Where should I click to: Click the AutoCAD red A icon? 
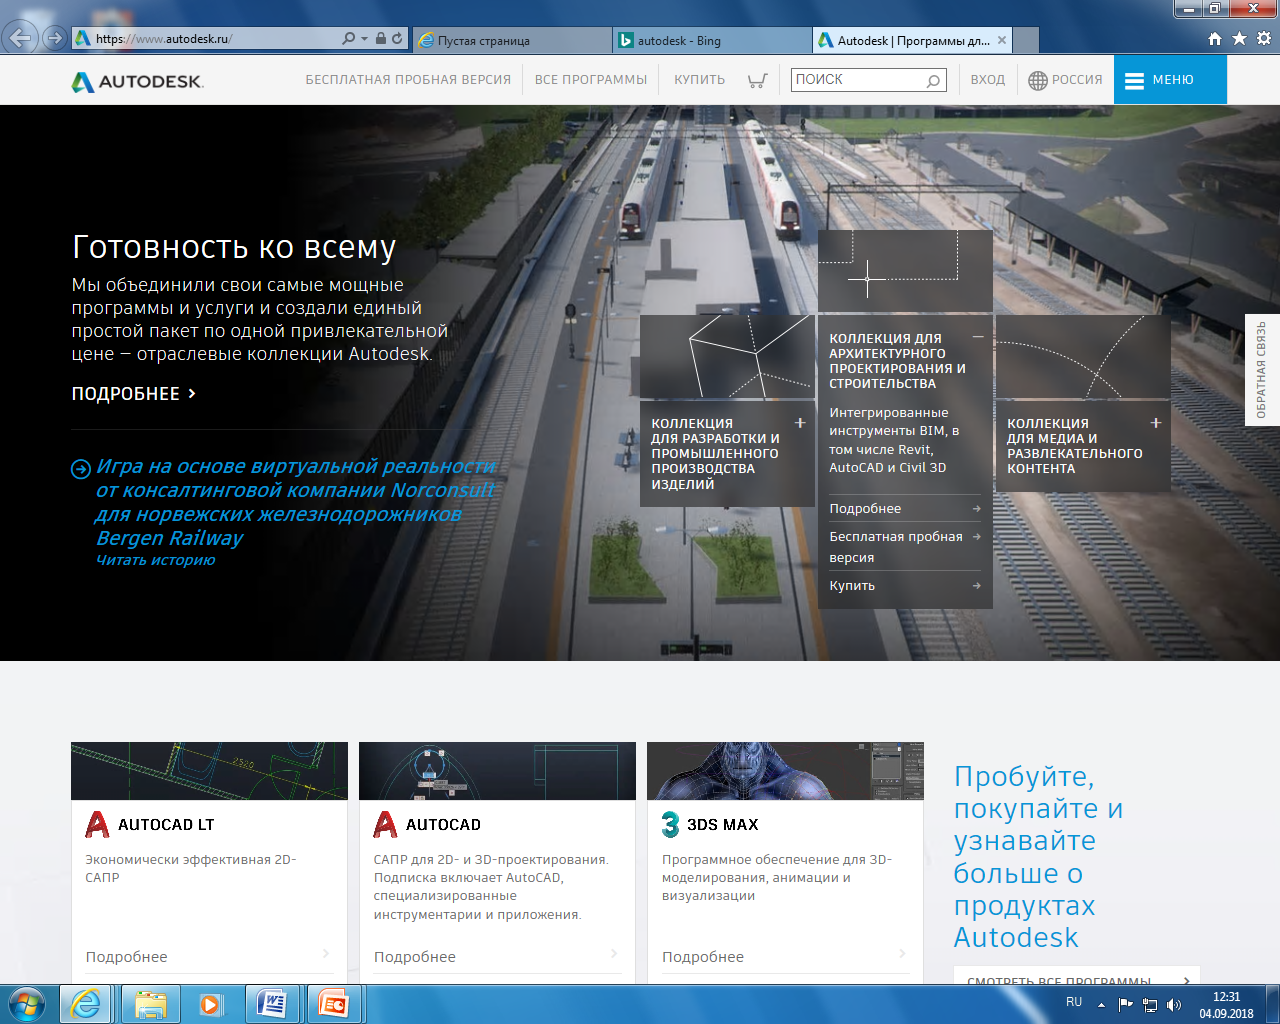click(x=385, y=825)
